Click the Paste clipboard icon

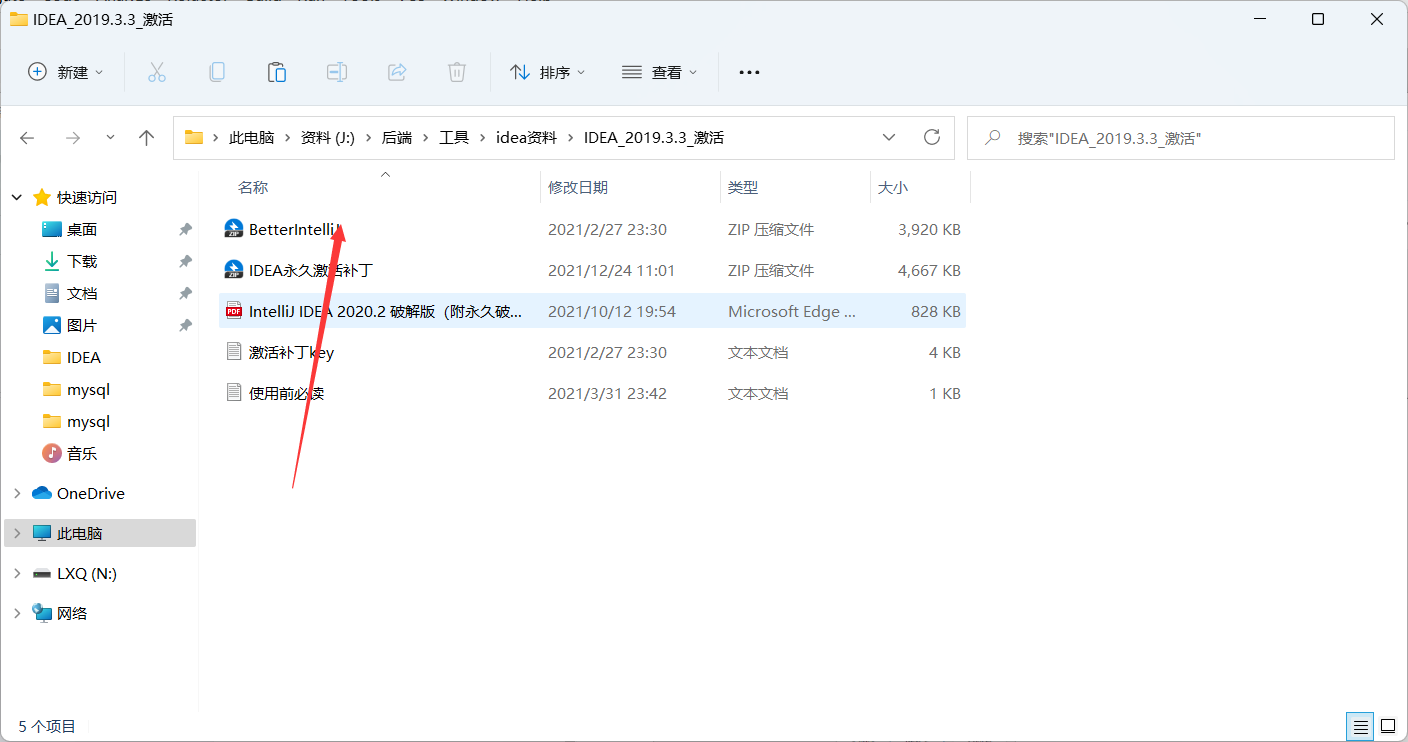[277, 72]
